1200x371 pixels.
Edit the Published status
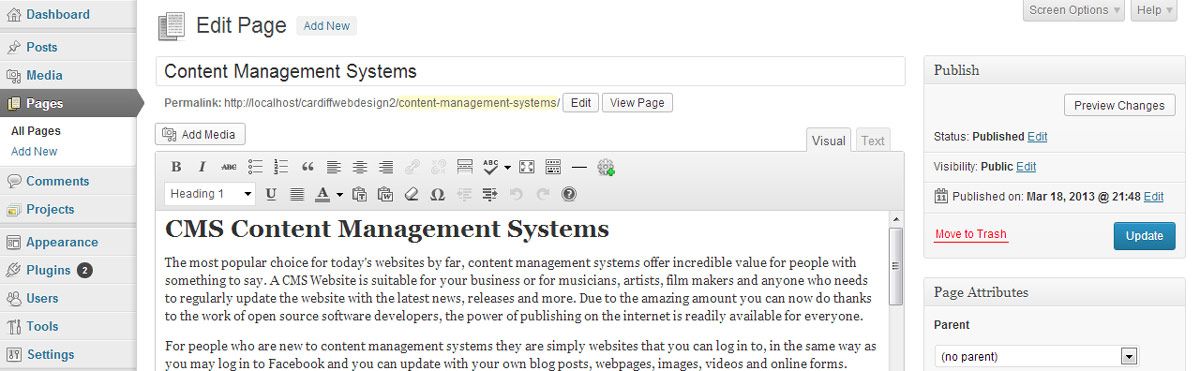click(1037, 136)
